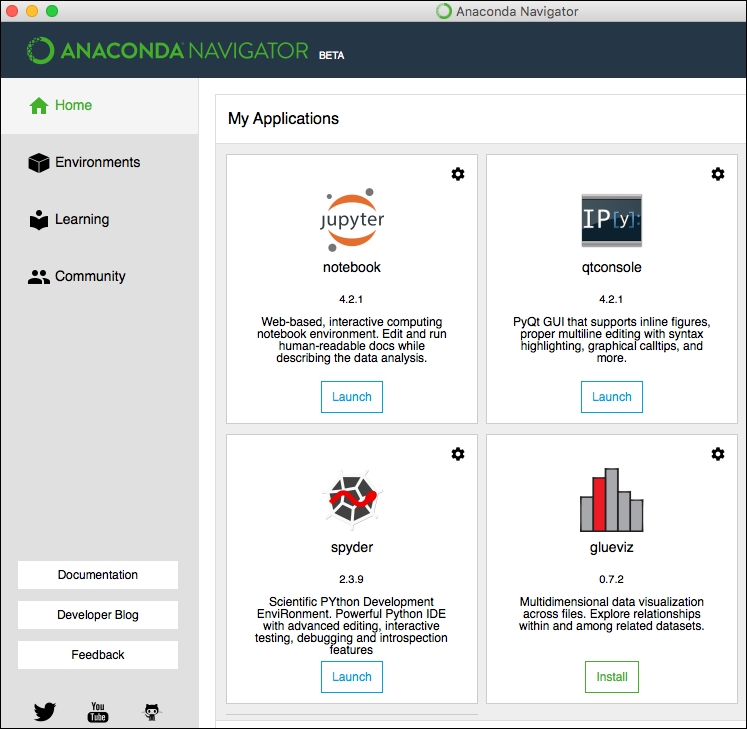
Task: Click the qtconsole version 4.2.1 text
Action: point(611,299)
